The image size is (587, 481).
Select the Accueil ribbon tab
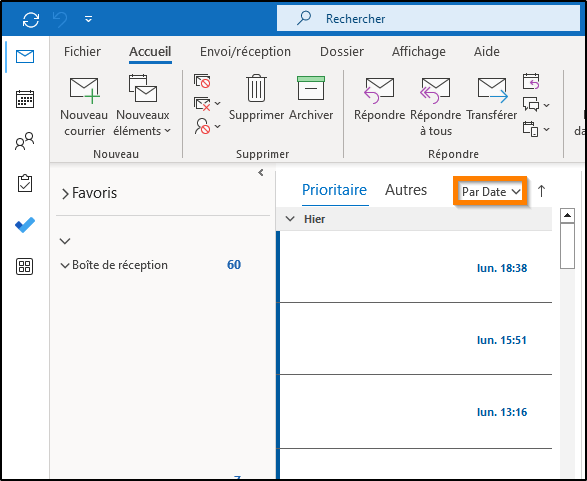pyautogui.click(x=150, y=52)
